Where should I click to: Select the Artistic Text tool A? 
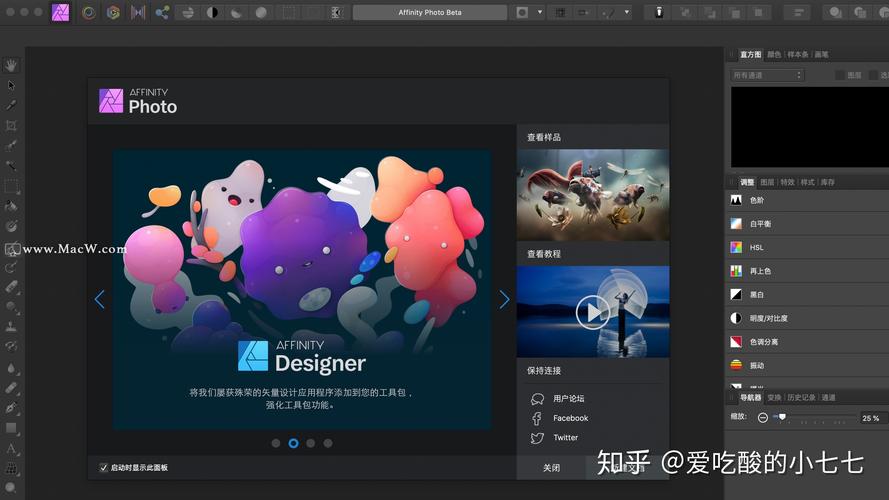click(11, 448)
